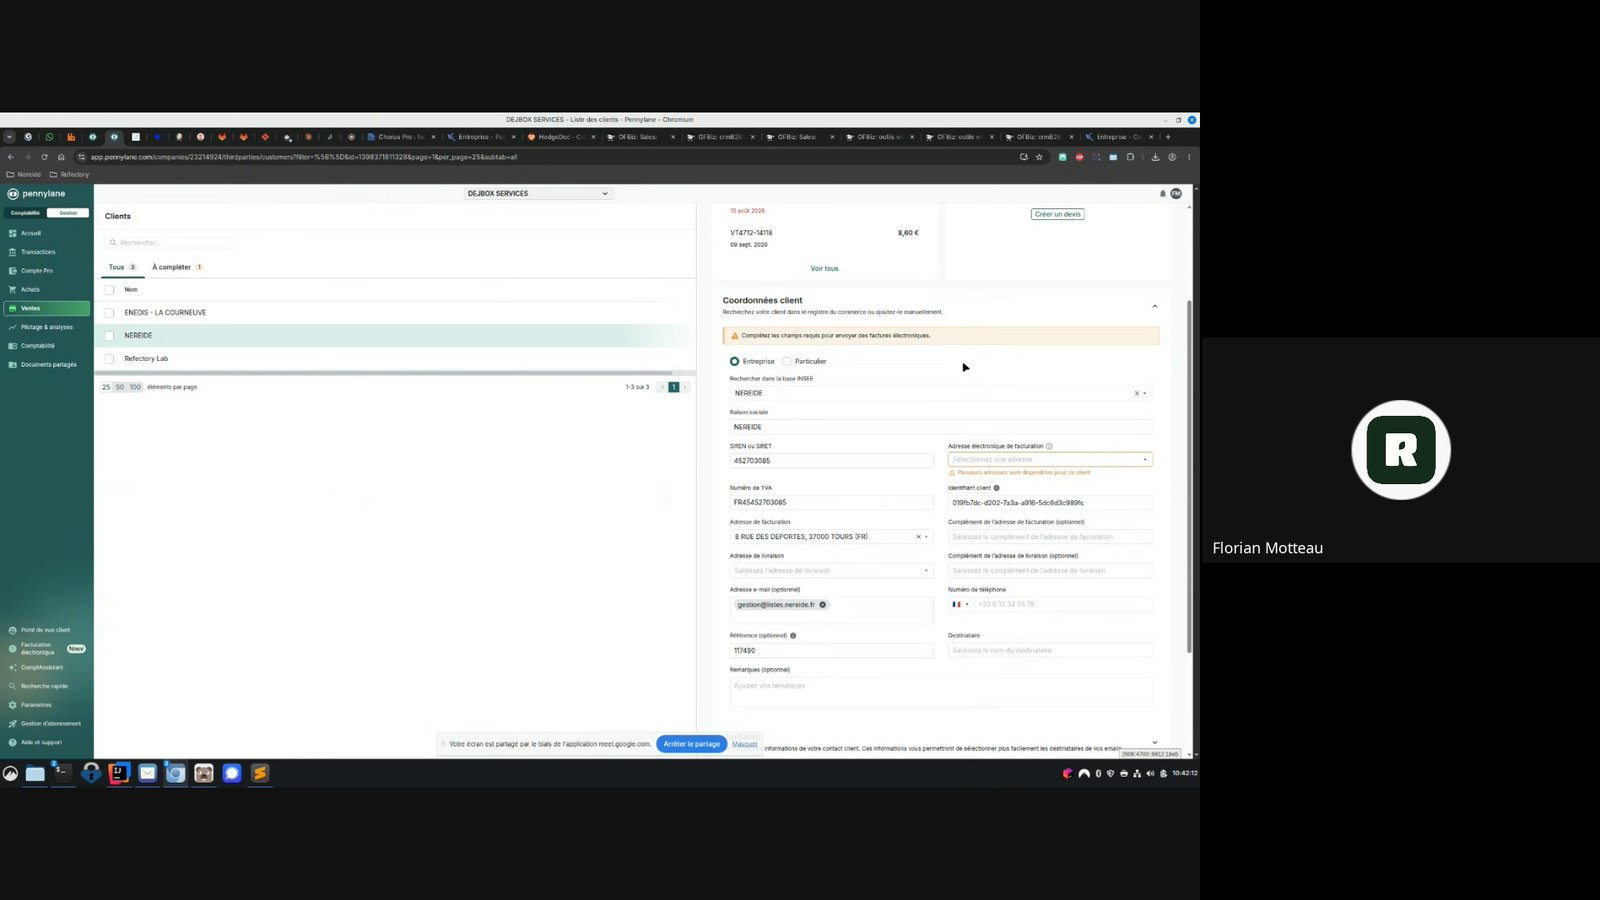
Task: Collapse the Coordonnées client section
Action: 1155,306
